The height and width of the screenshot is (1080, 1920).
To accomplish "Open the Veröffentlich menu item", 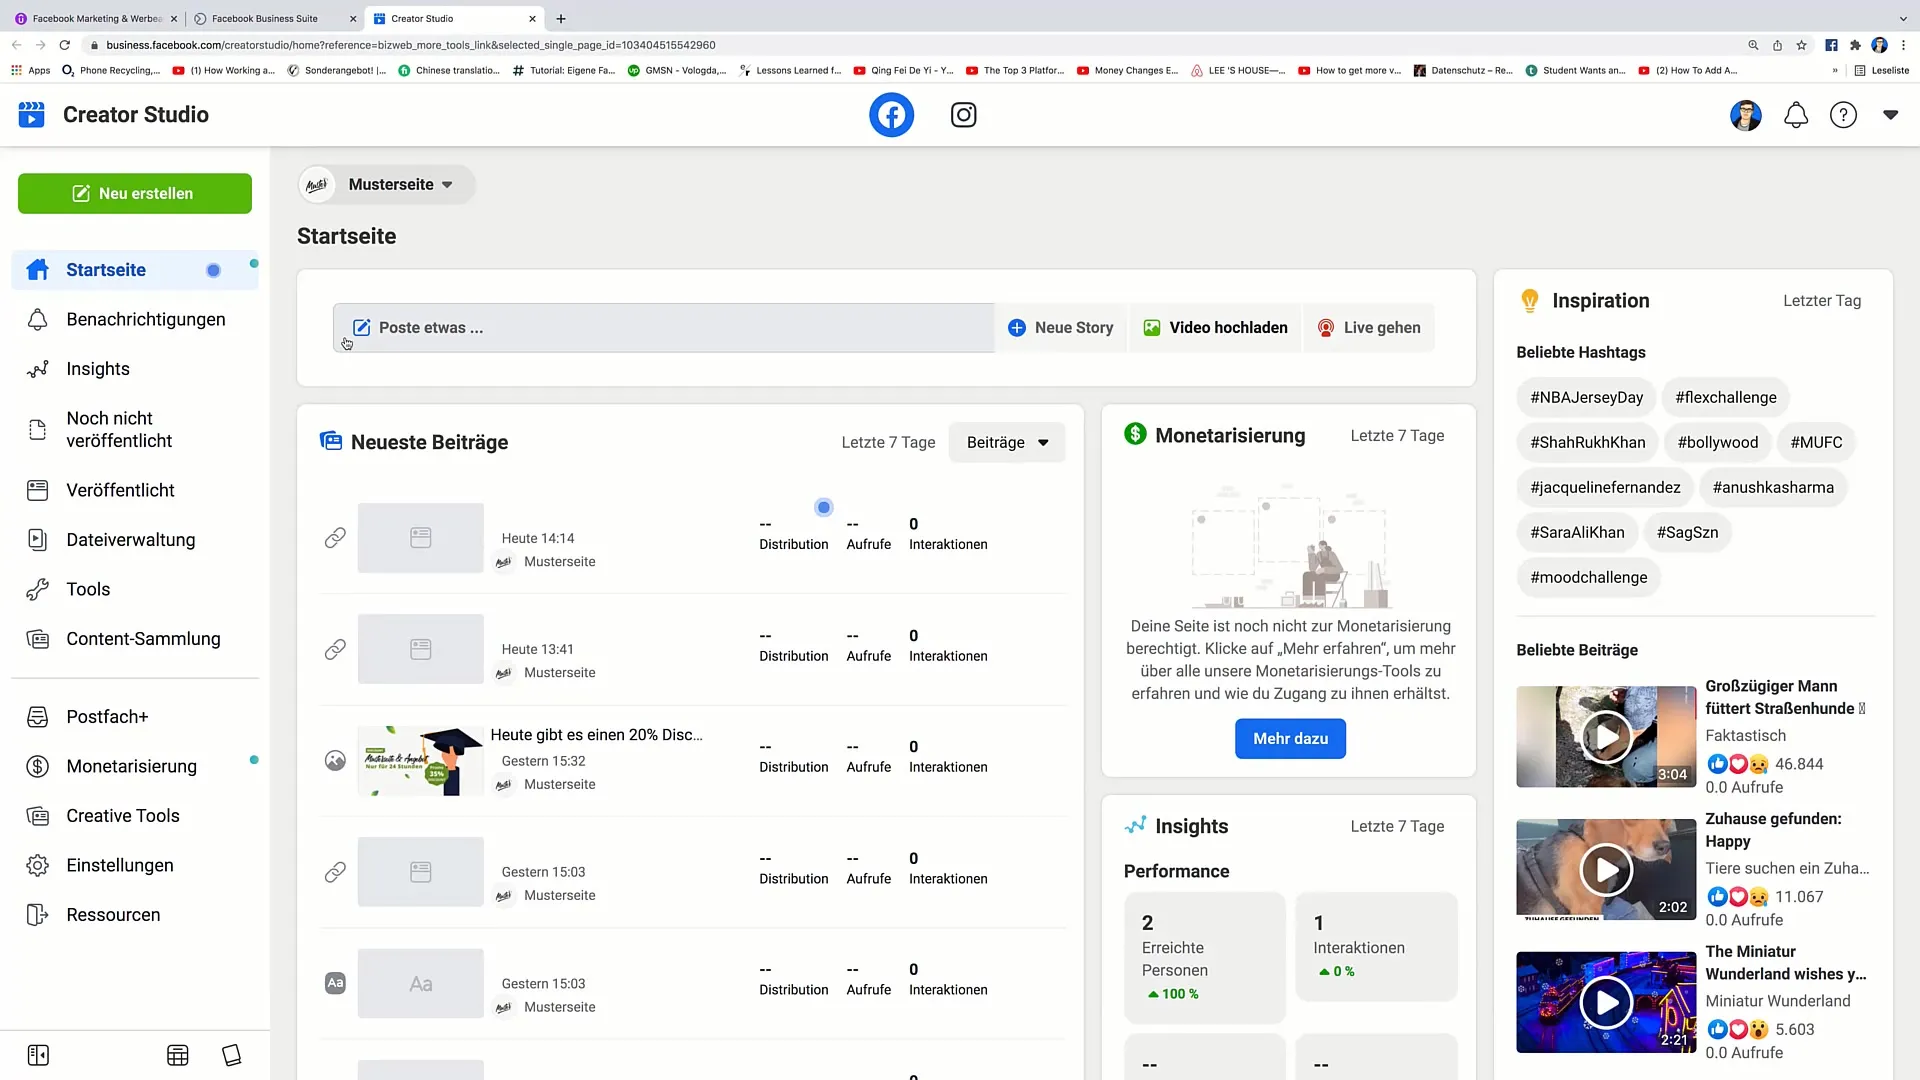I will 120,489.
